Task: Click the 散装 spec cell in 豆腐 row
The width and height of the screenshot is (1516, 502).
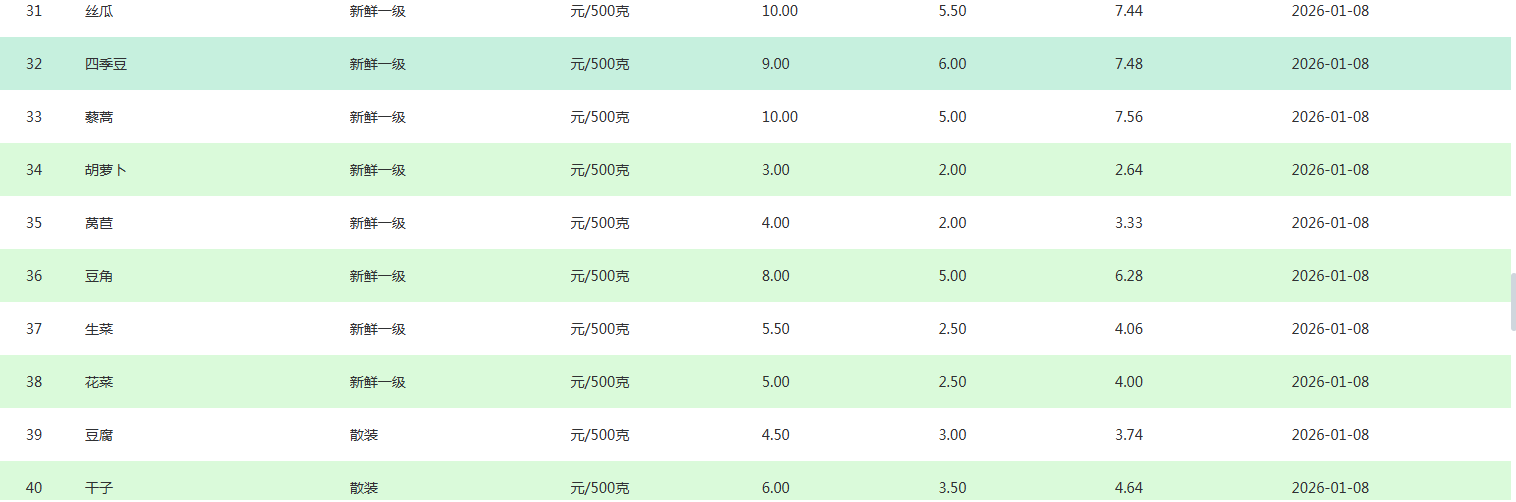Action: 364,435
